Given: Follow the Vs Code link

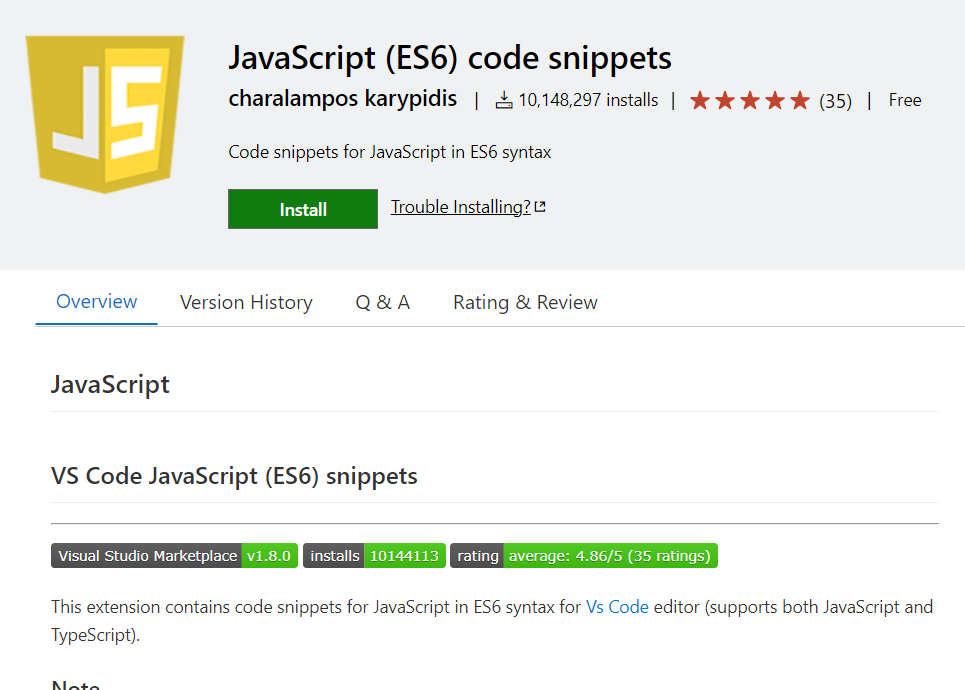Looking at the screenshot, I should tap(617, 607).
